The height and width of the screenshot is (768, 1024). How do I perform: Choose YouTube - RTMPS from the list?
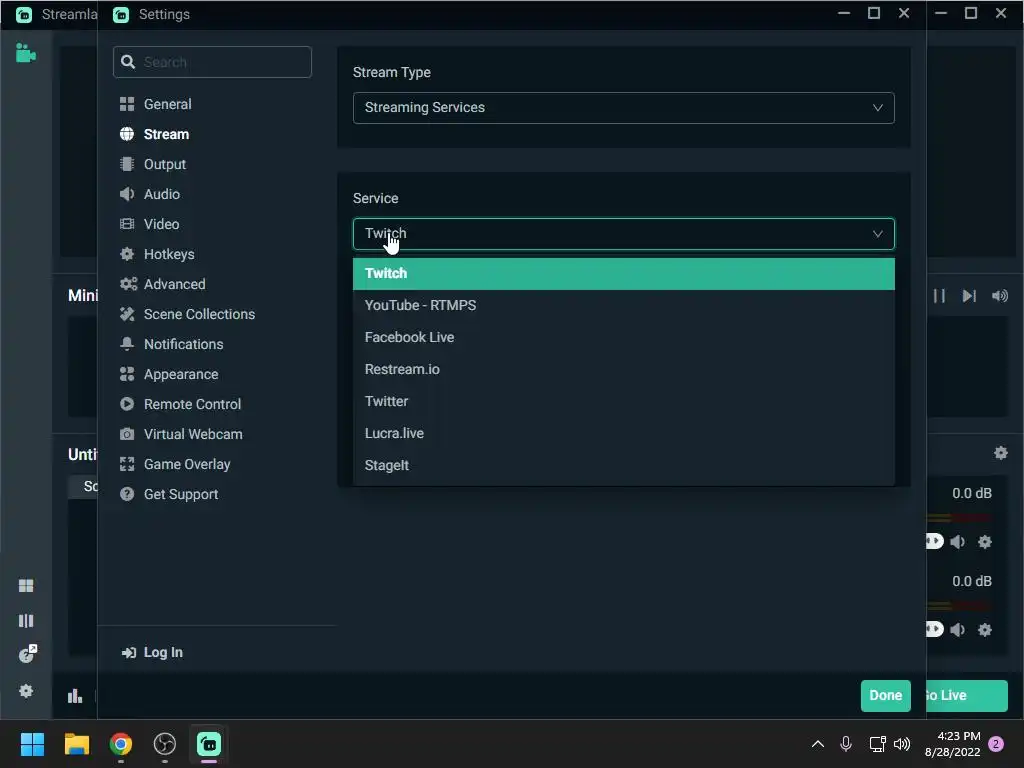click(x=624, y=306)
